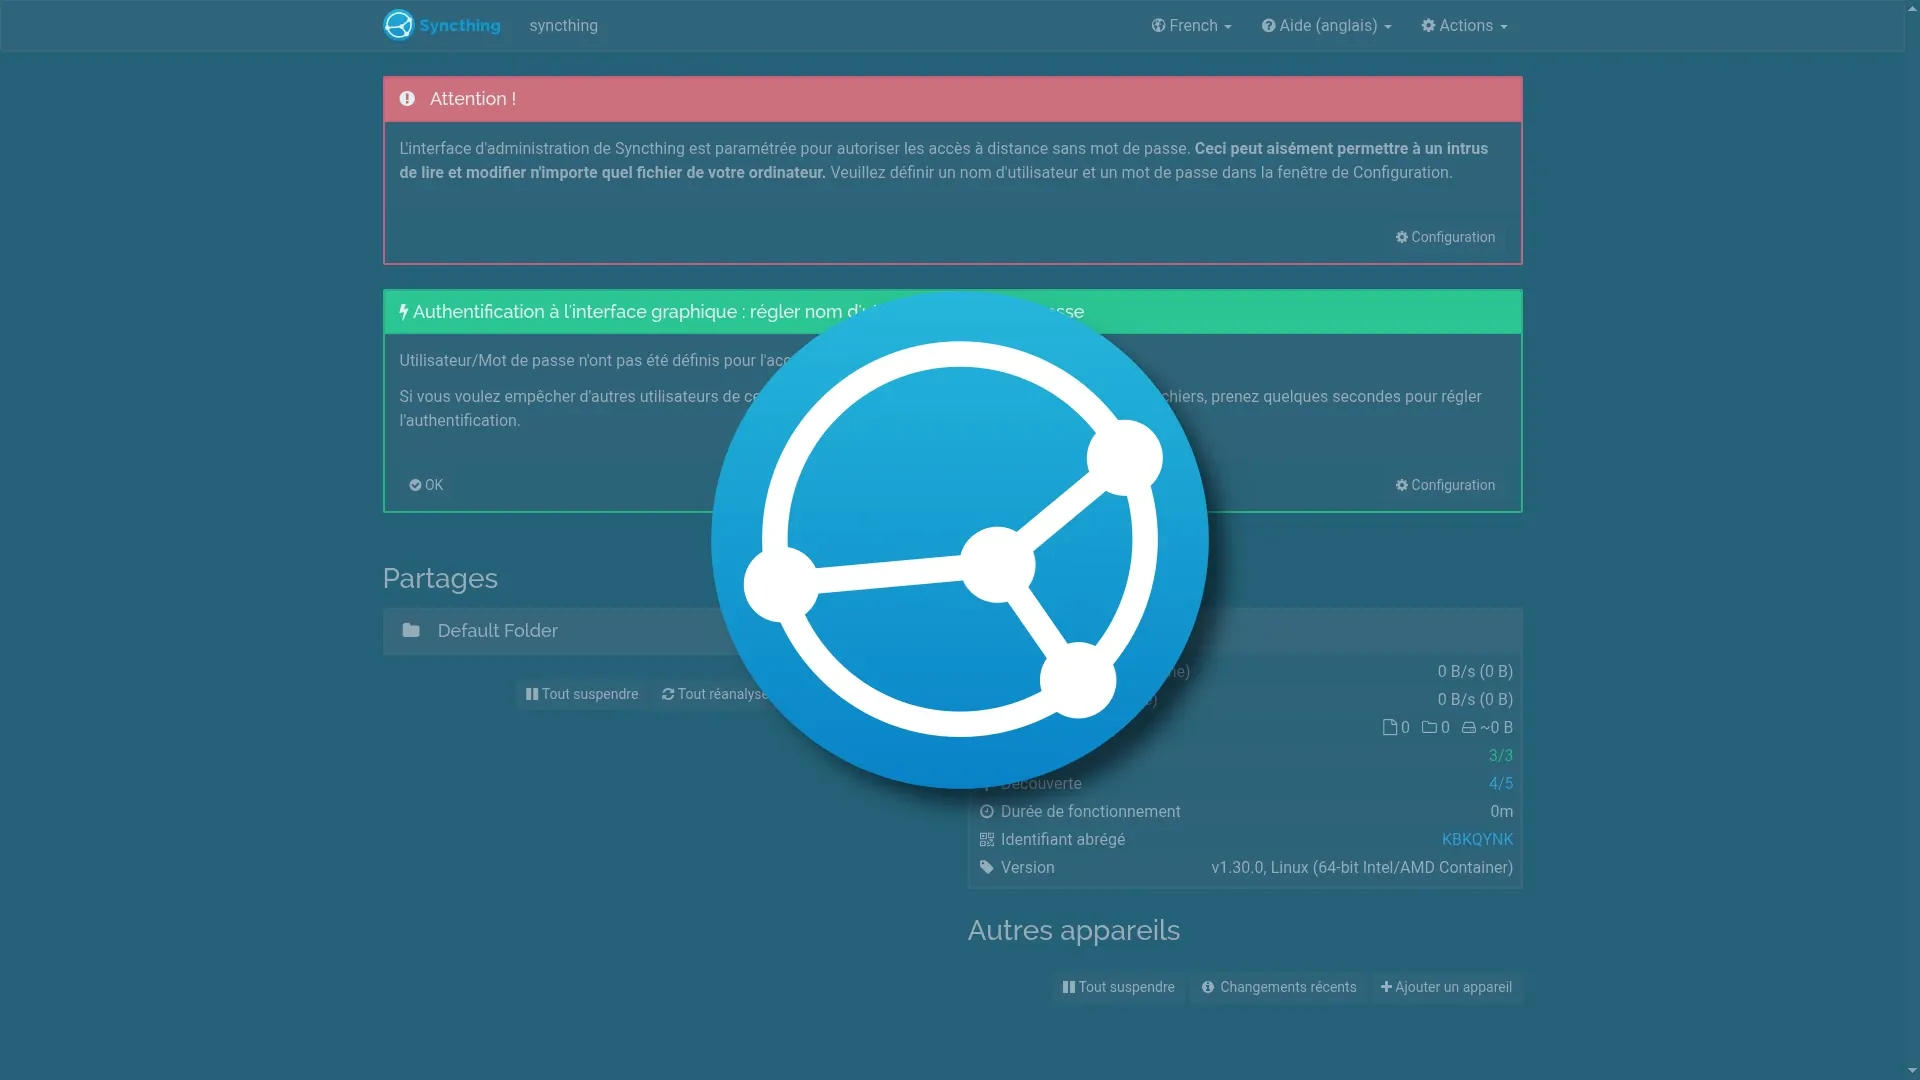Expand the Default Folder details panel
Screen dimensions: 1920x1080
click(x=498, y=630)
